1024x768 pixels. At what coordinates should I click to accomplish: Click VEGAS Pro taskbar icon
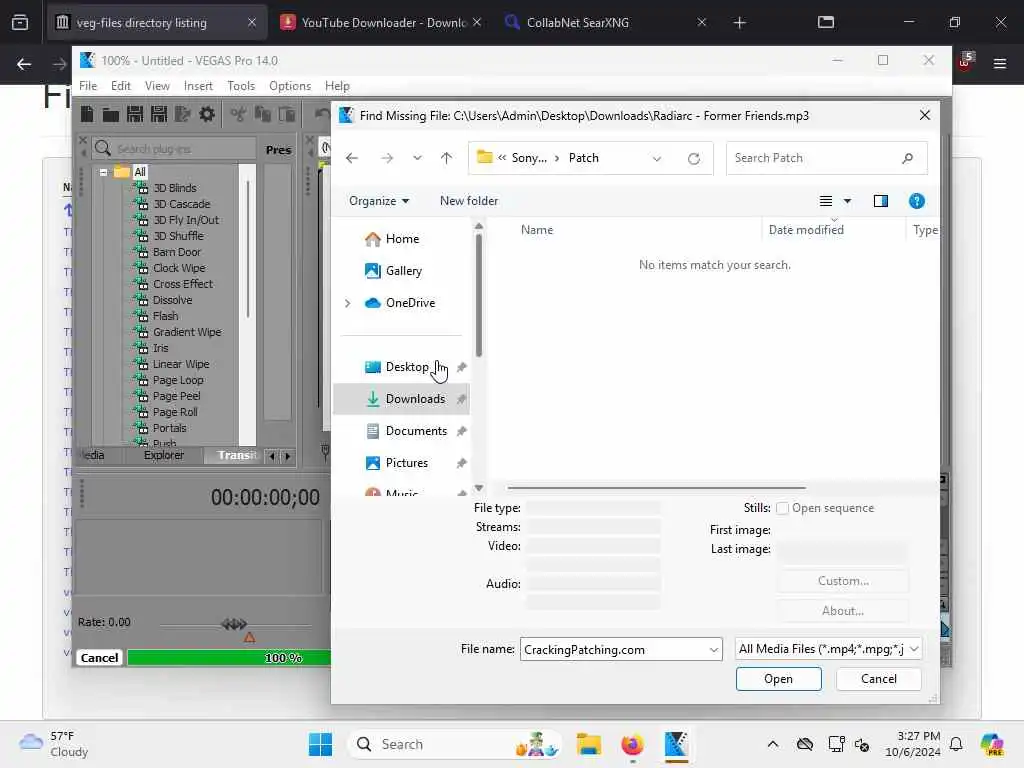[676, 744]
